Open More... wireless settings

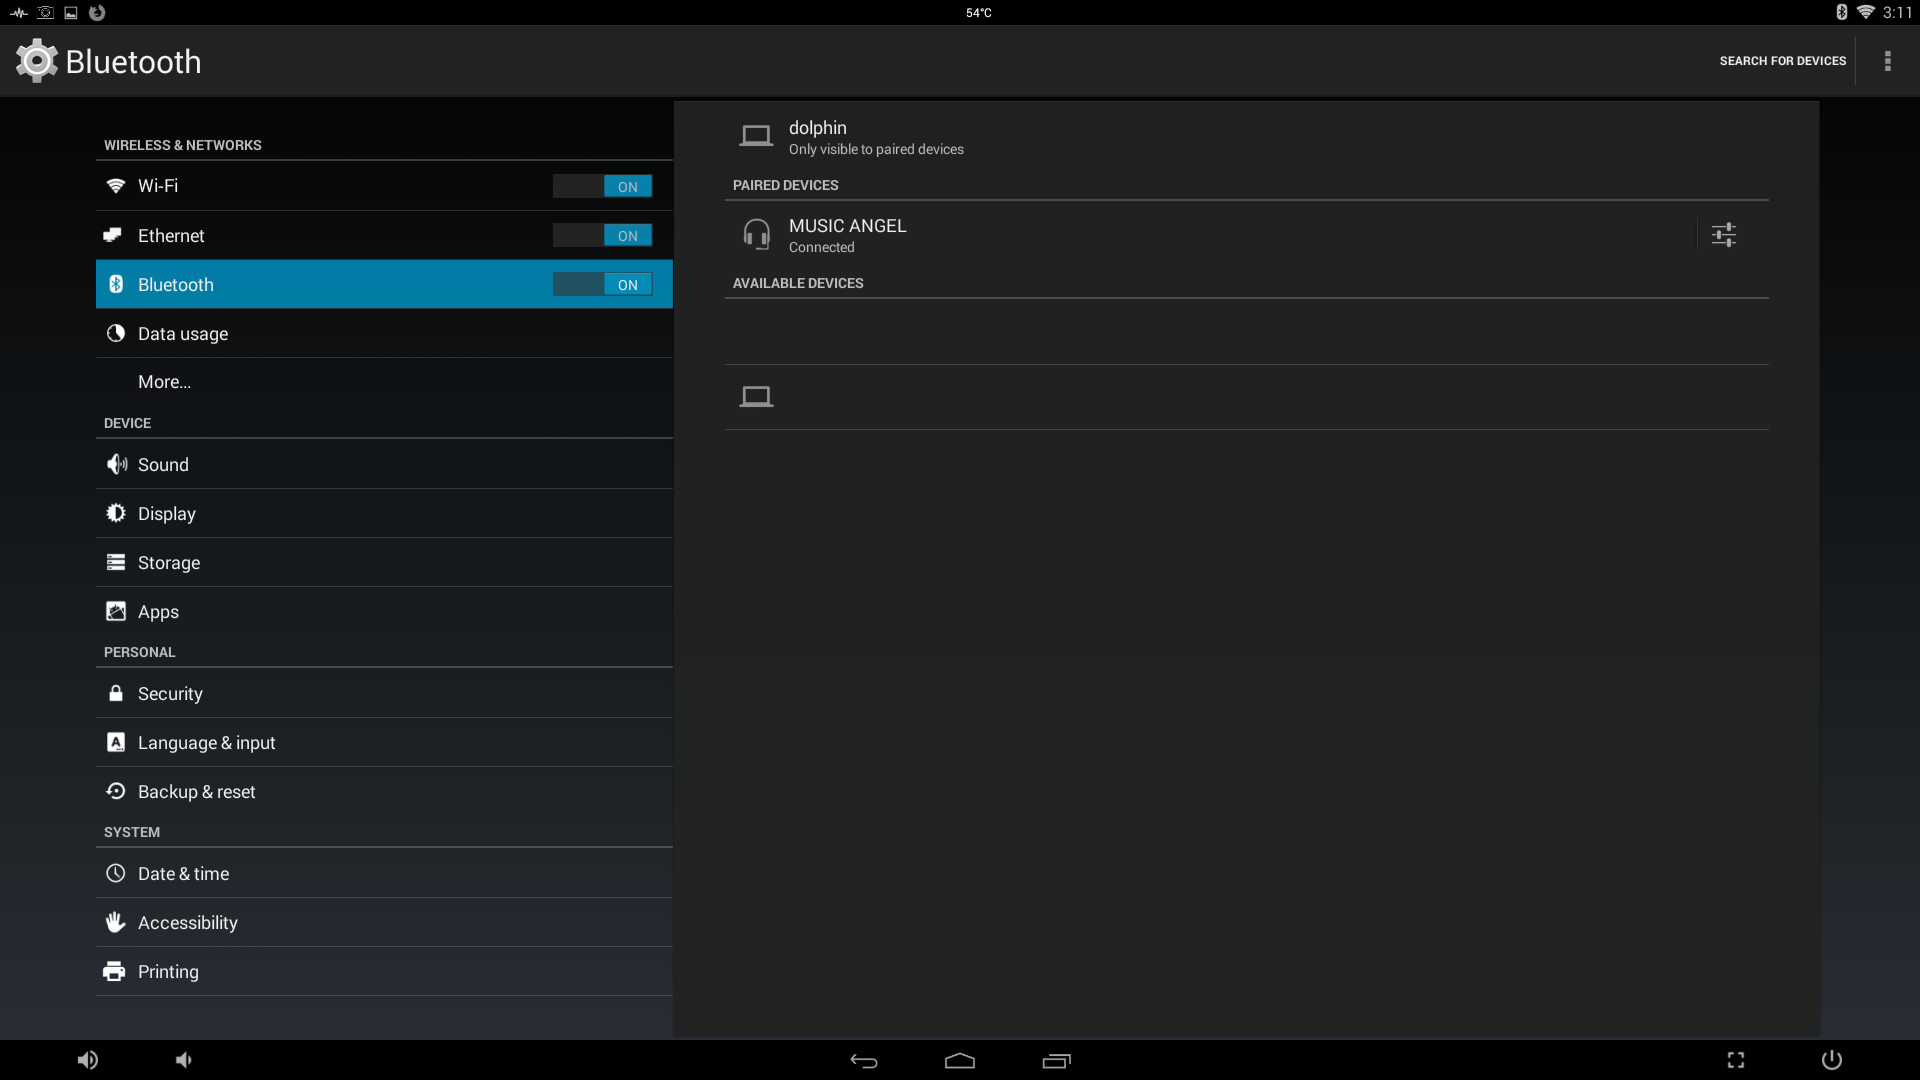tap(384, 382)
